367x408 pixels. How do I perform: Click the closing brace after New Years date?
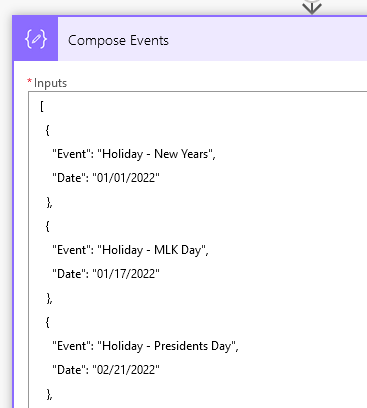click(x=49, y=202)
